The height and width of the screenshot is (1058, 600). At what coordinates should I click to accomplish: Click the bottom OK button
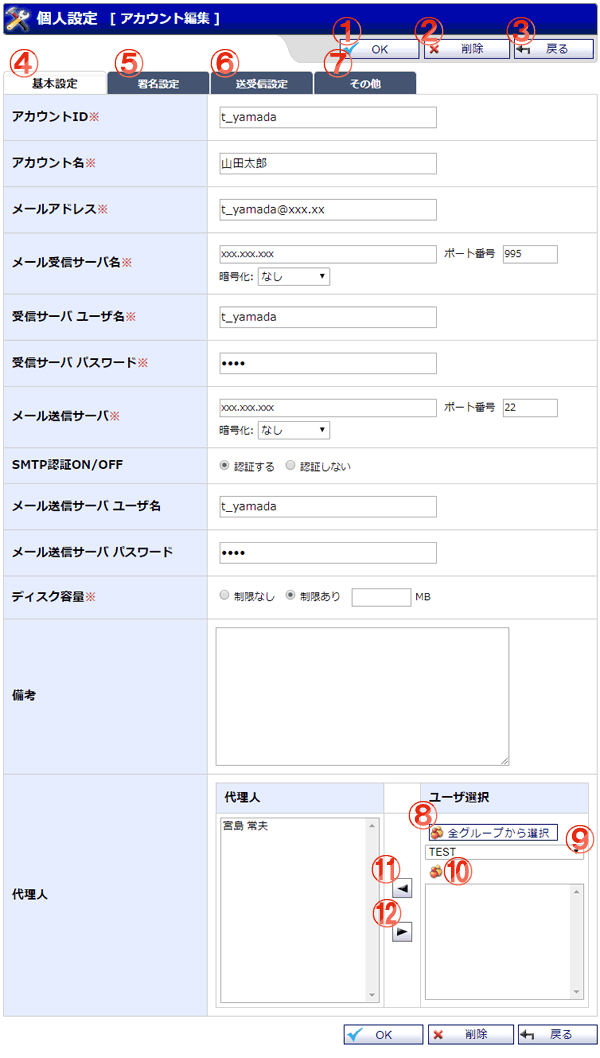click(x=383, y=1034)
